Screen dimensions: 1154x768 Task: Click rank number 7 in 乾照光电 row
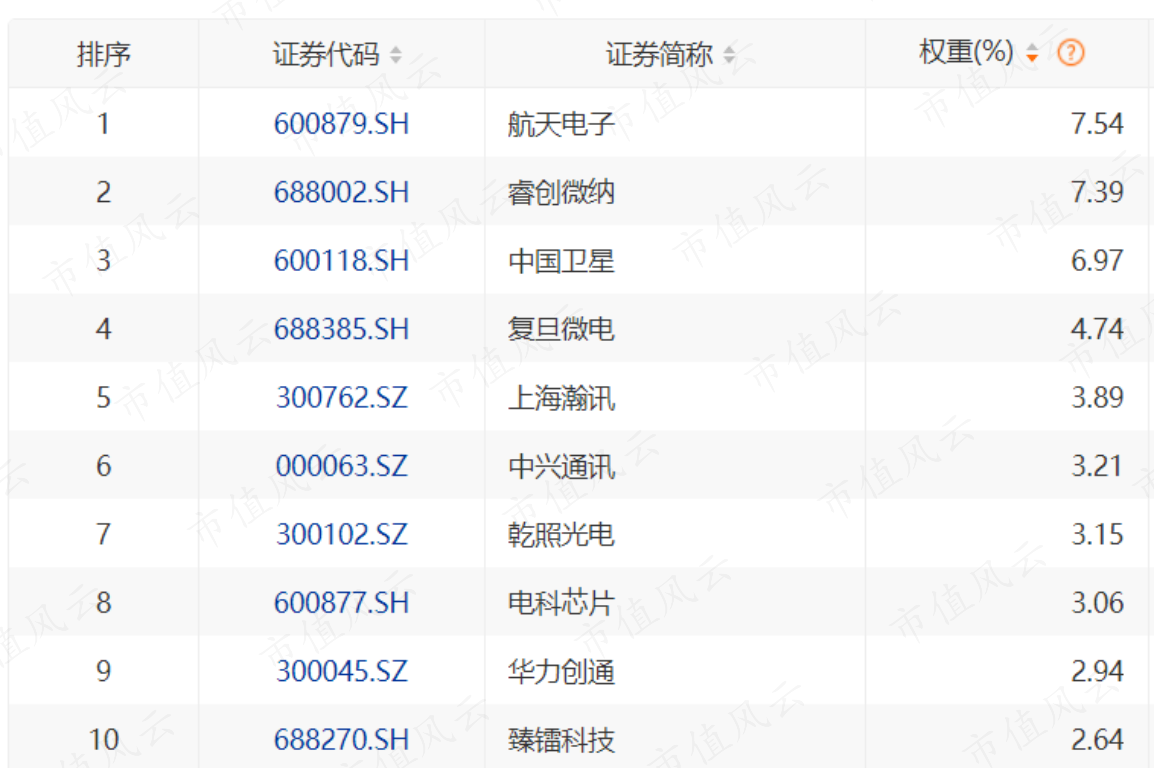click(x=104, y=534)
